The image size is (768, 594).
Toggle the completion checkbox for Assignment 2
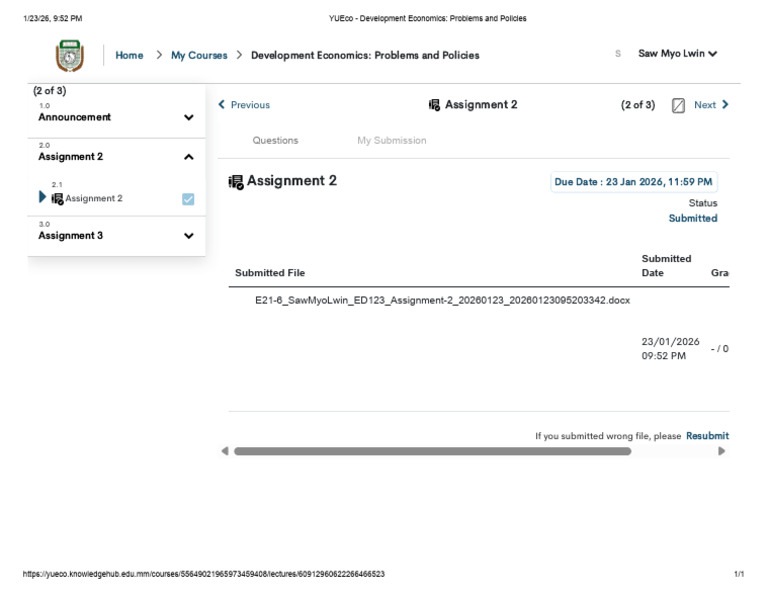click(x=188, y=199)
